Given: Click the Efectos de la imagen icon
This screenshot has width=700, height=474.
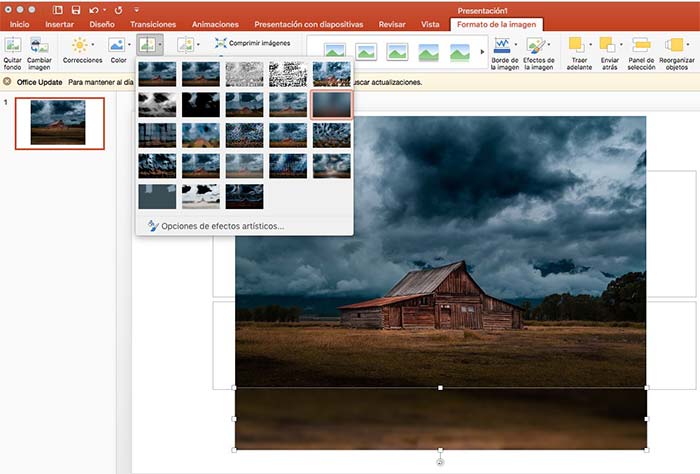Looking at the screenshot, I should coord(535,45).
